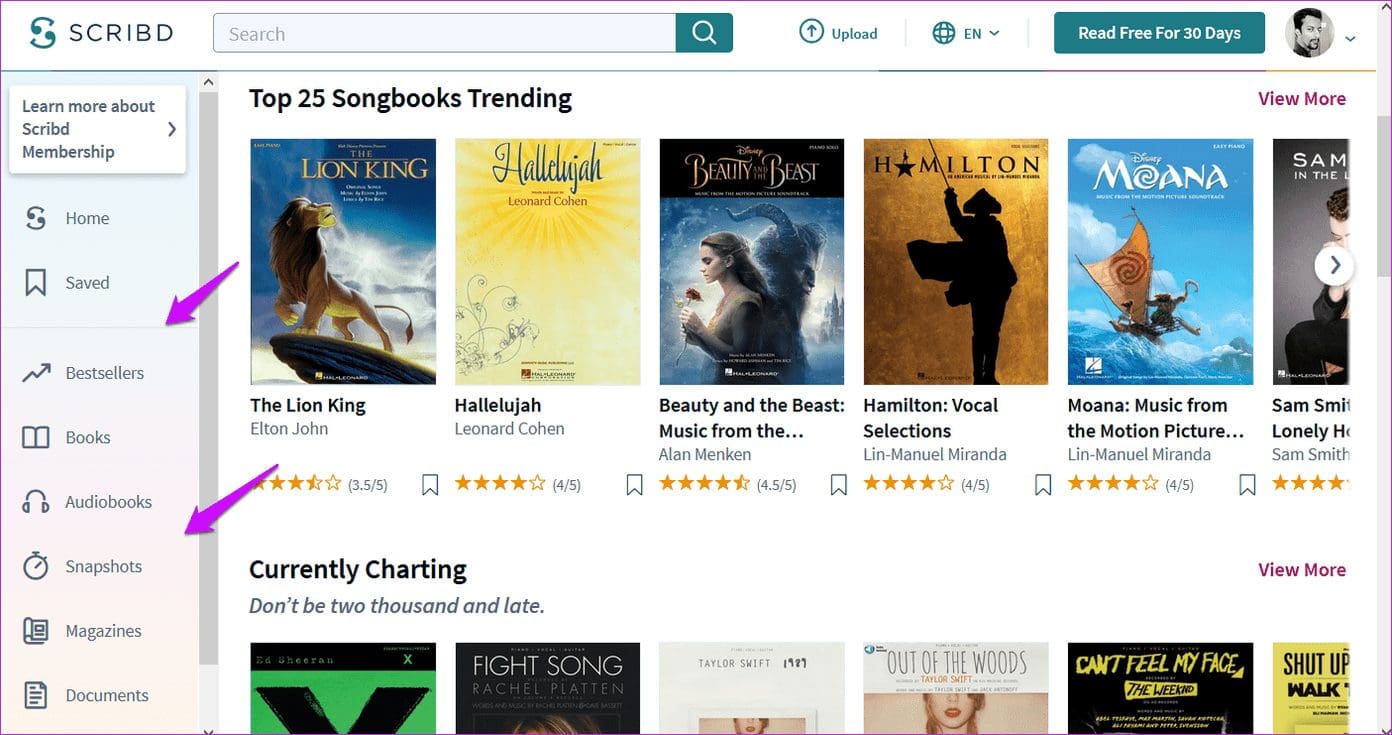Open Ed Sheeran green X cover
The height and width of the screenshot is (735, 1392).
[343, 688]
